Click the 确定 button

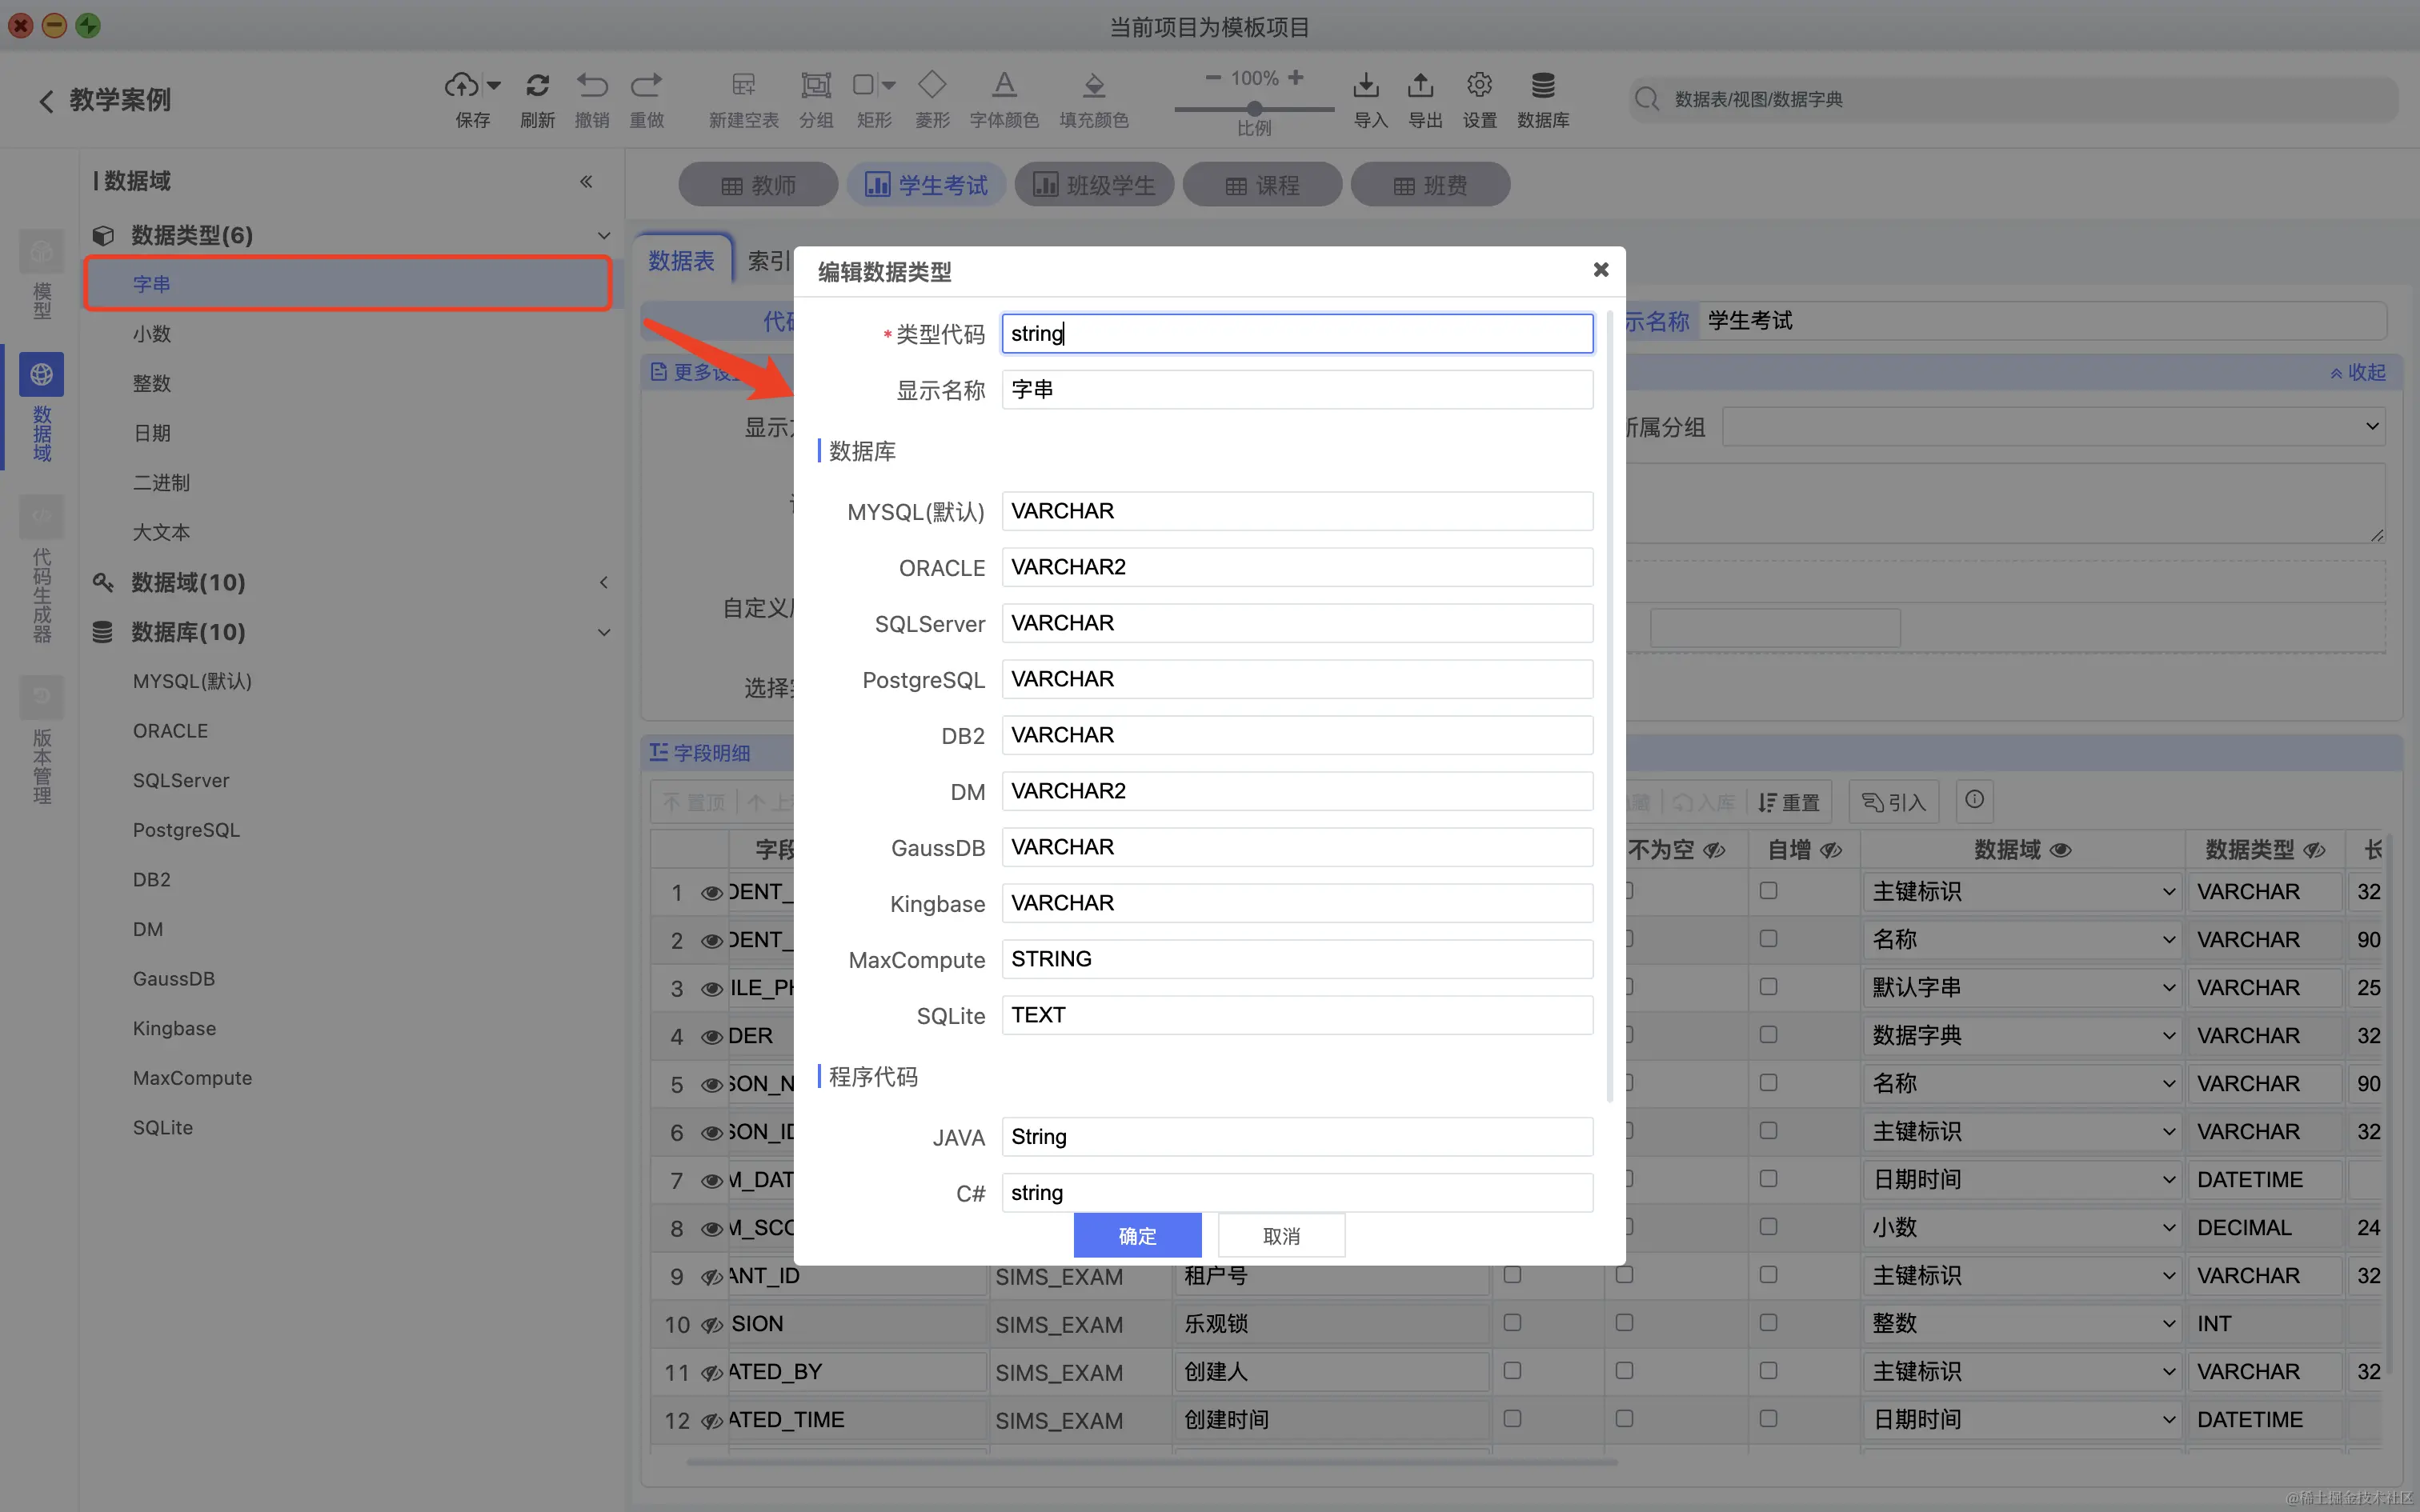[1137, 1236]
